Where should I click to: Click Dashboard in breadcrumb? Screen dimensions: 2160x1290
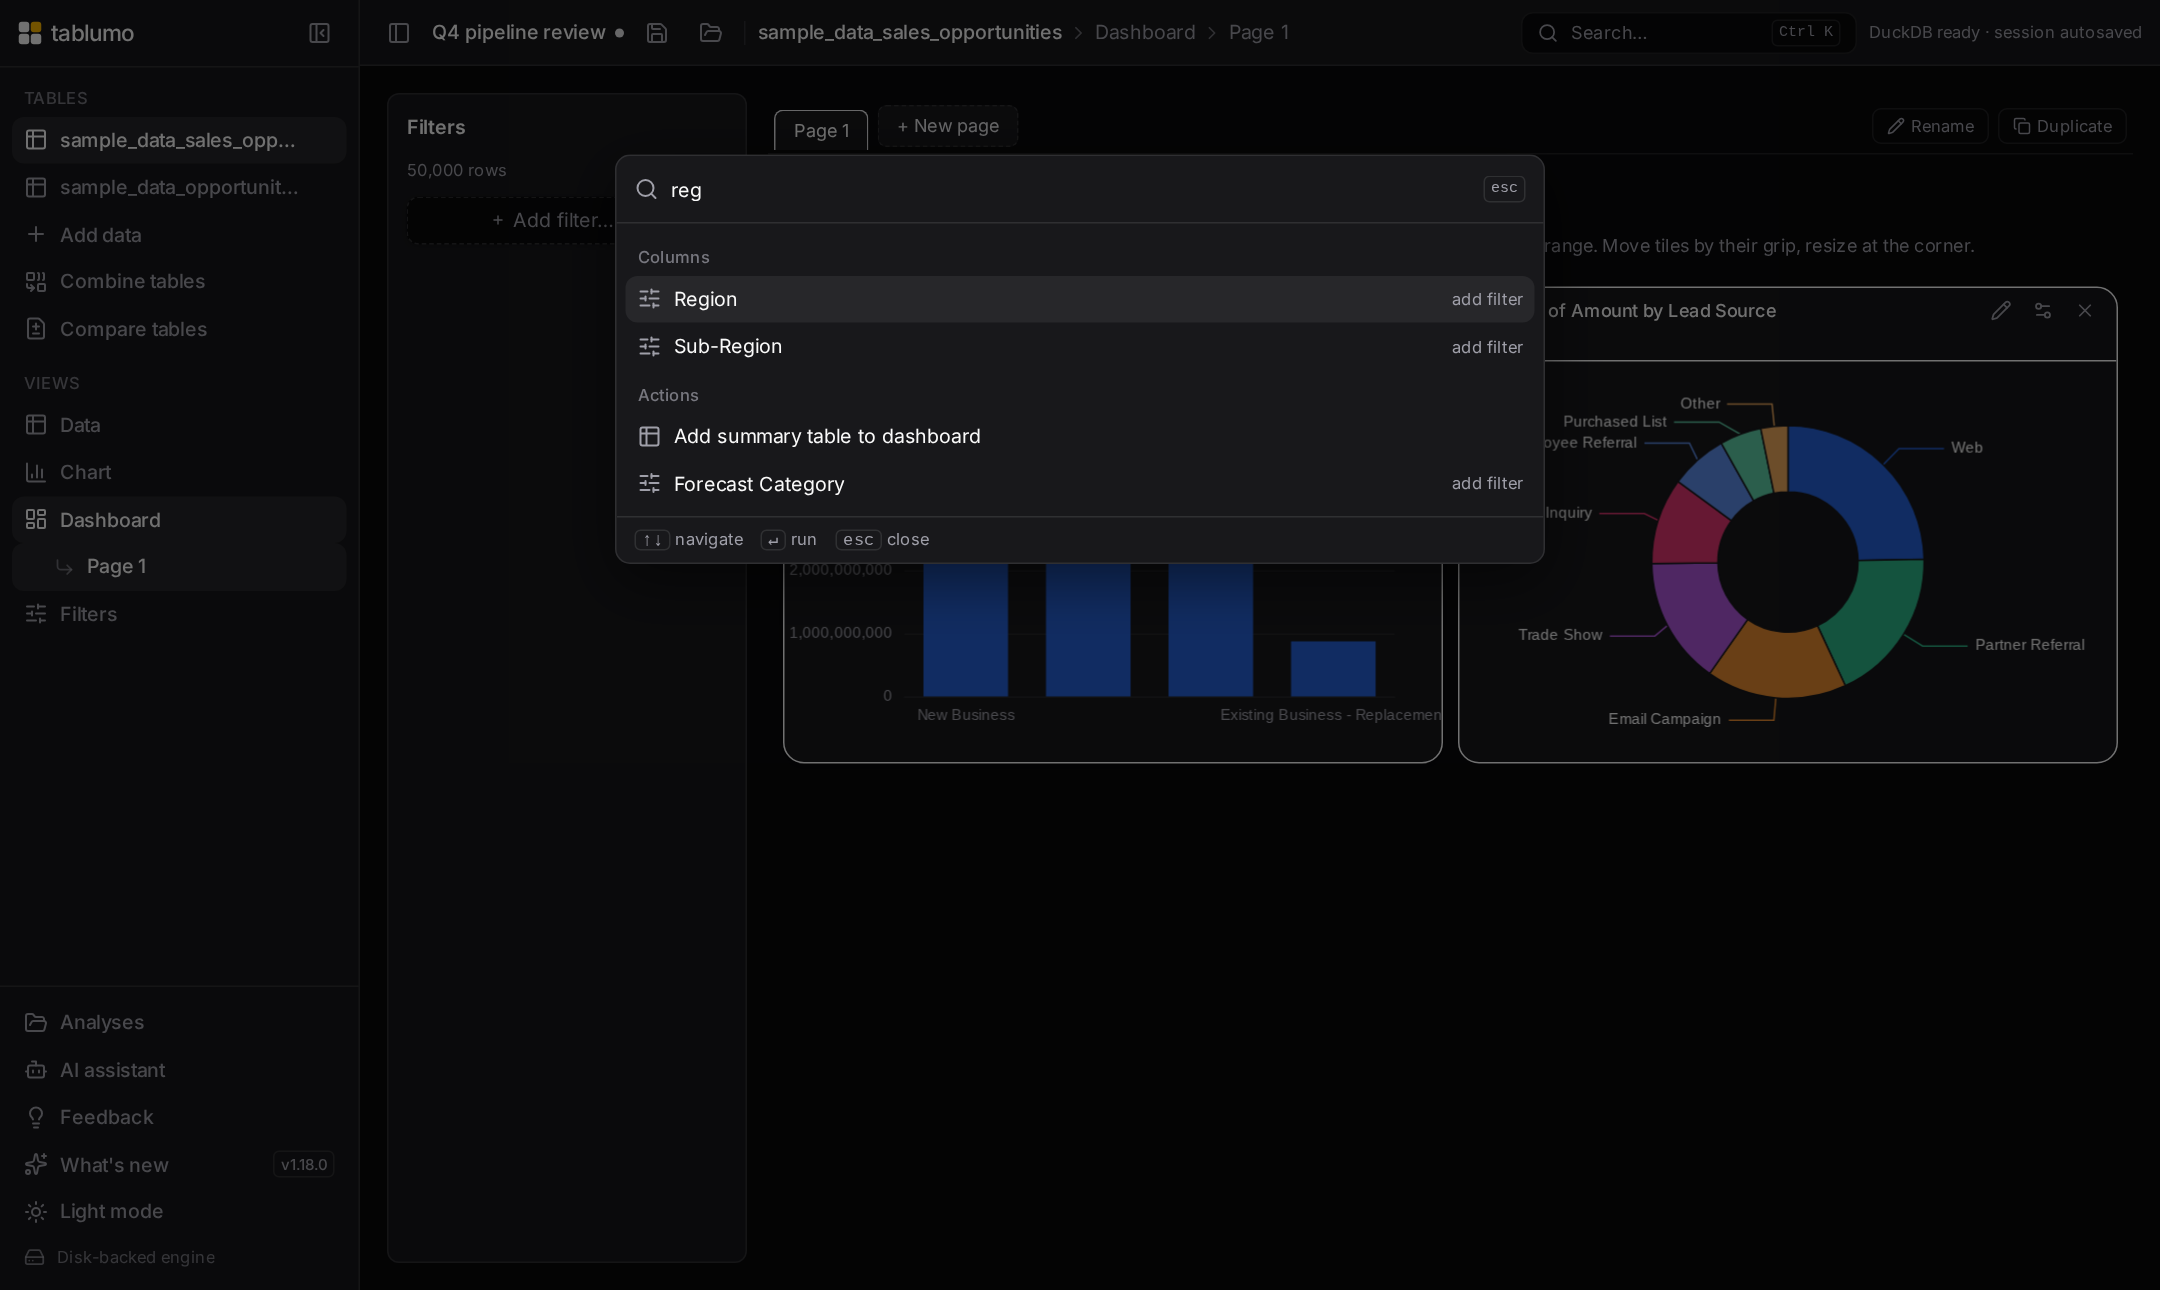point(1145,33)
